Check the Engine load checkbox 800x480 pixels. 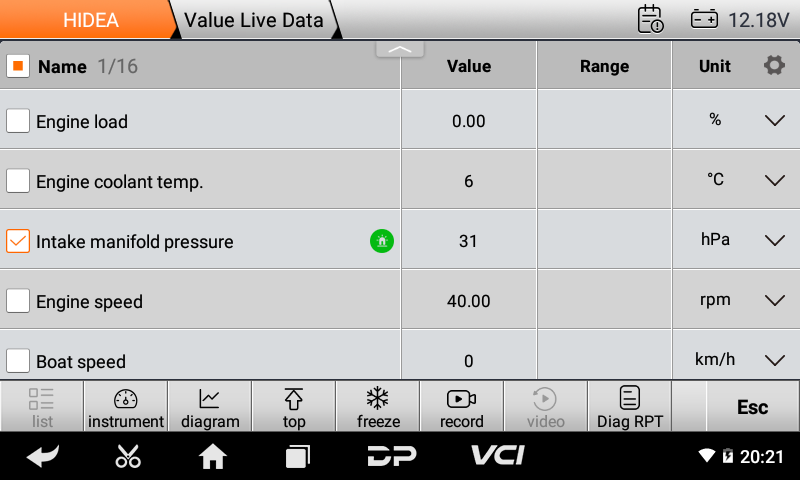point(18,121)
